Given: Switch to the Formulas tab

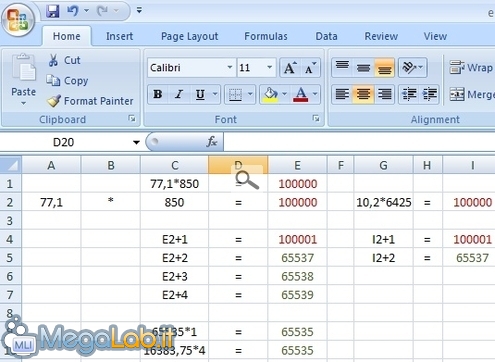Looking at the screenshot, I should (266, 36).
